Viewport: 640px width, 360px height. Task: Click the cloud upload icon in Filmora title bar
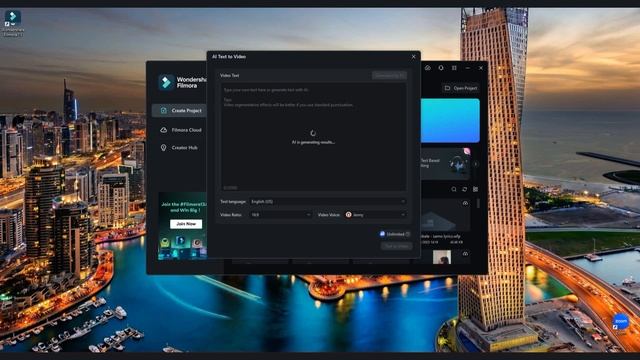(x=428, y=68)
